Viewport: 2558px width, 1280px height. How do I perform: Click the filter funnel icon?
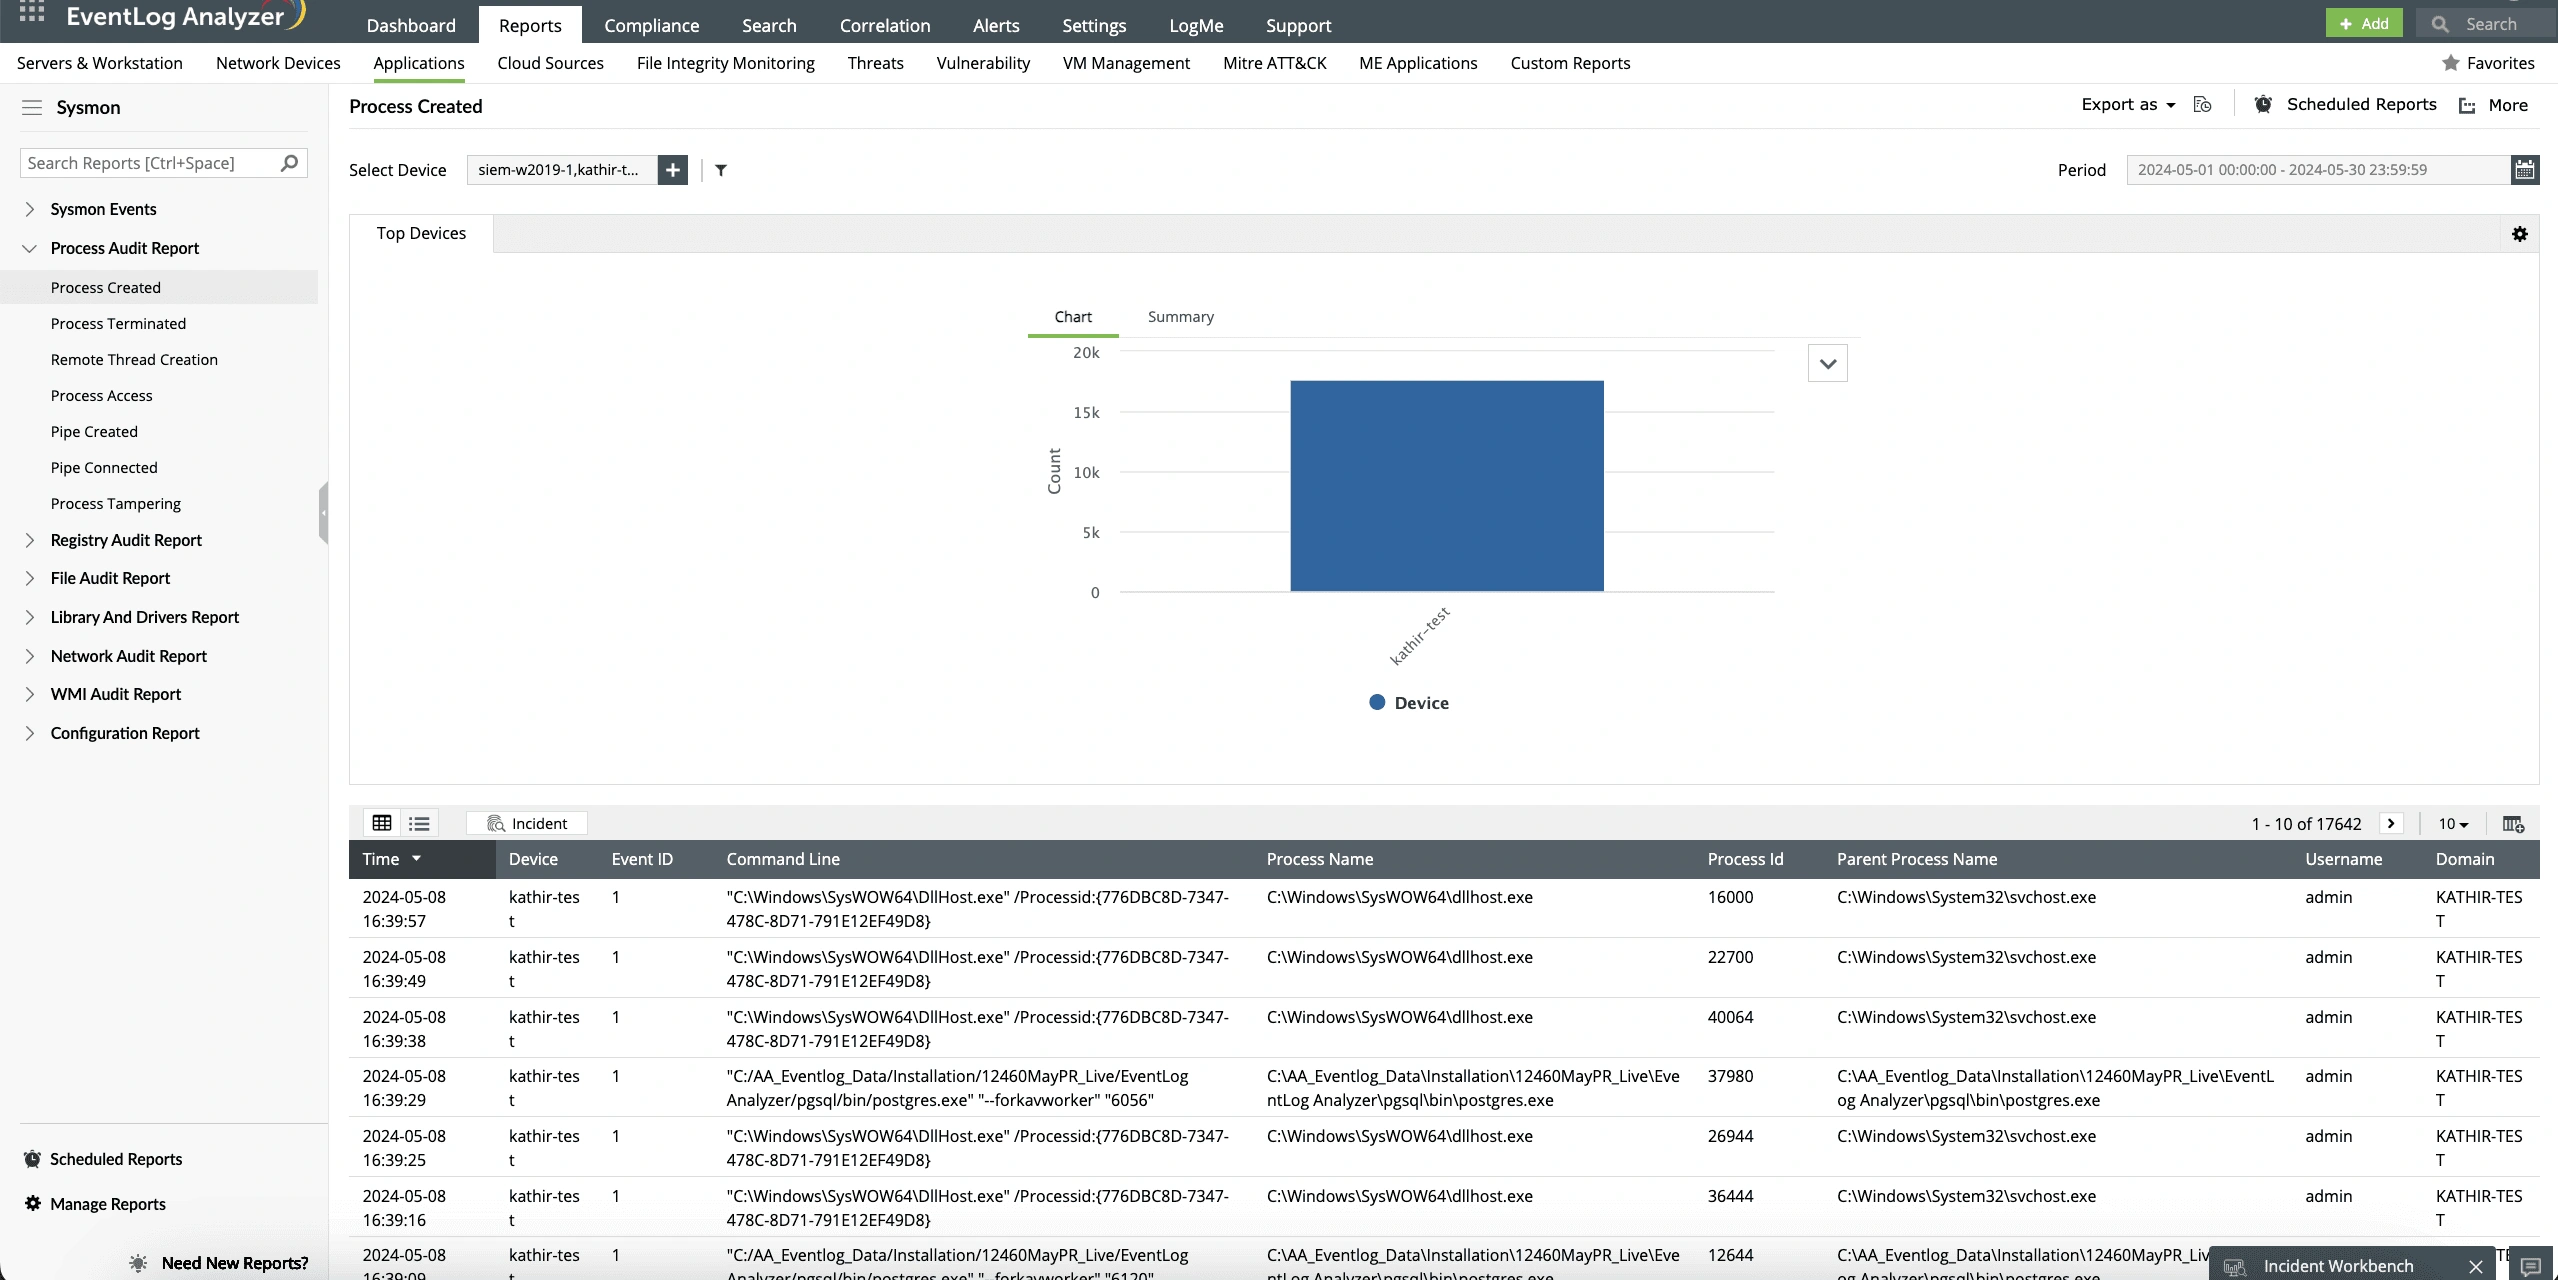(x=721, y=170)
